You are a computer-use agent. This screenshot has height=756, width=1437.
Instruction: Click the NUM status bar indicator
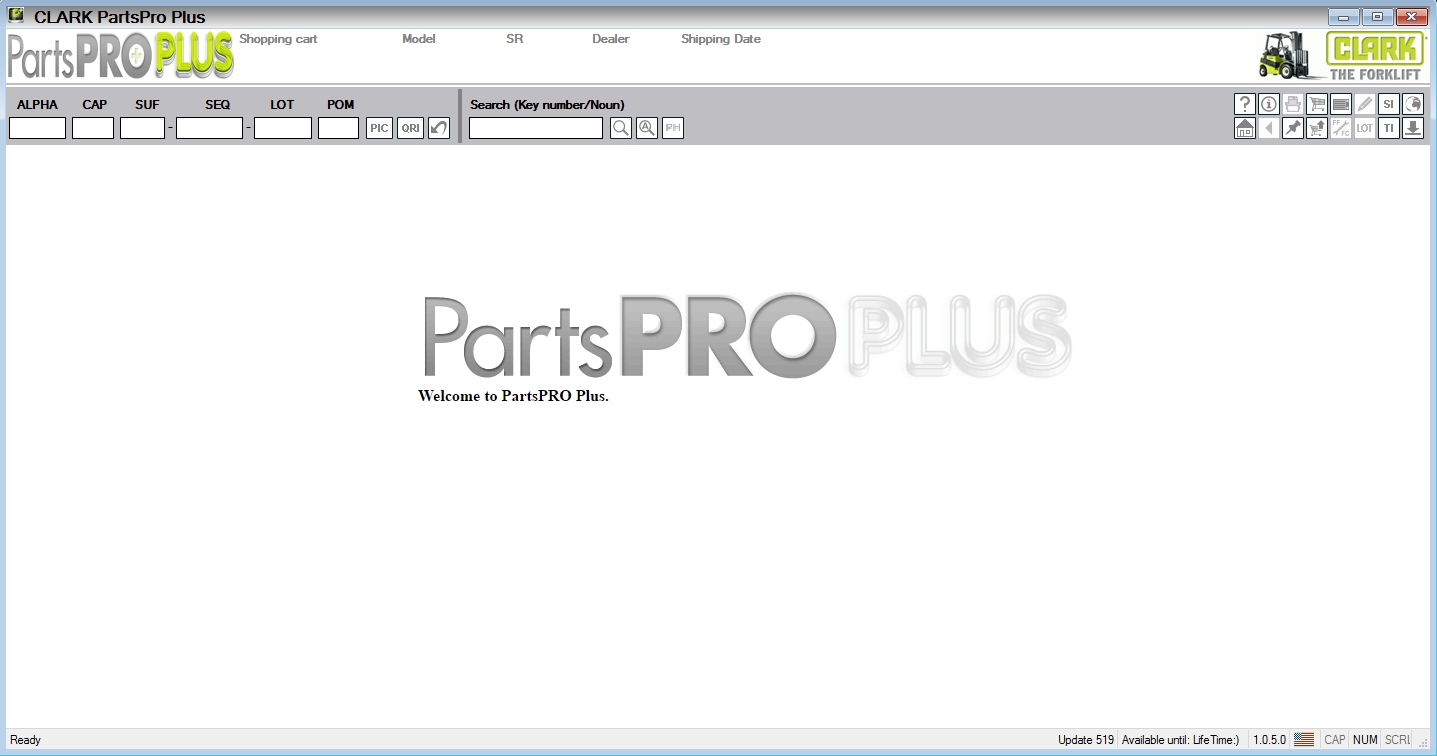(1366, 740)
